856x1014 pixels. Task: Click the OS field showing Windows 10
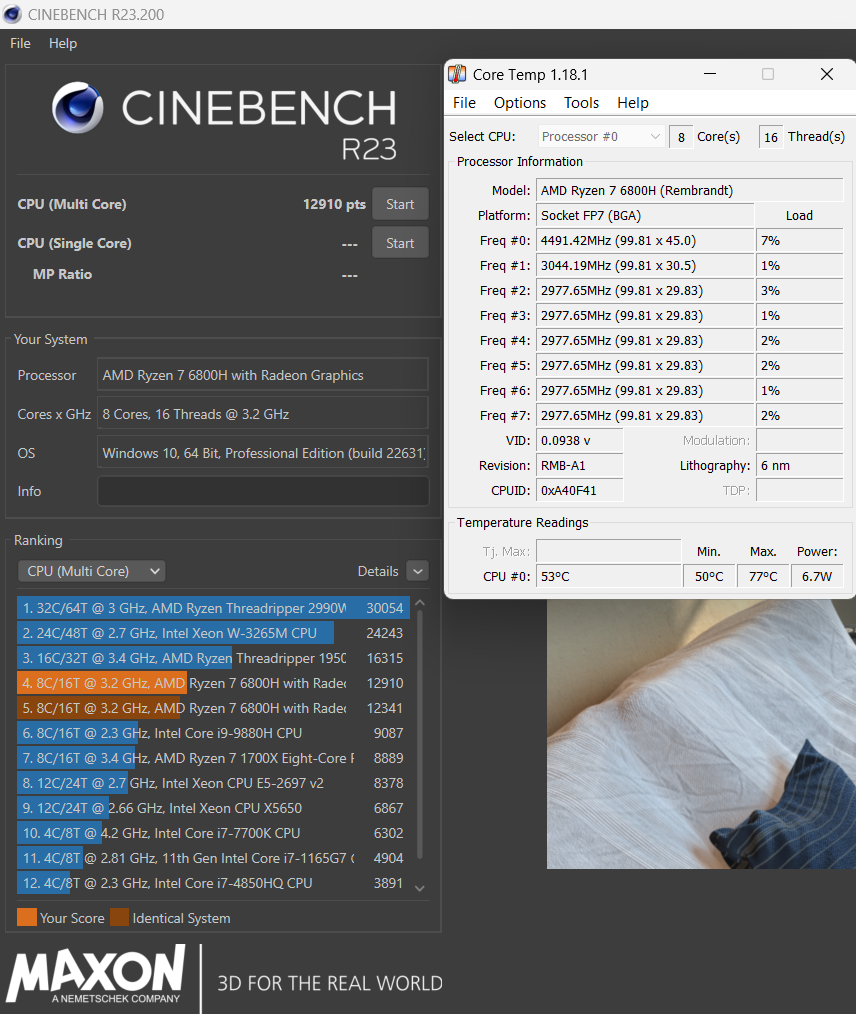(x=262, y=453)
